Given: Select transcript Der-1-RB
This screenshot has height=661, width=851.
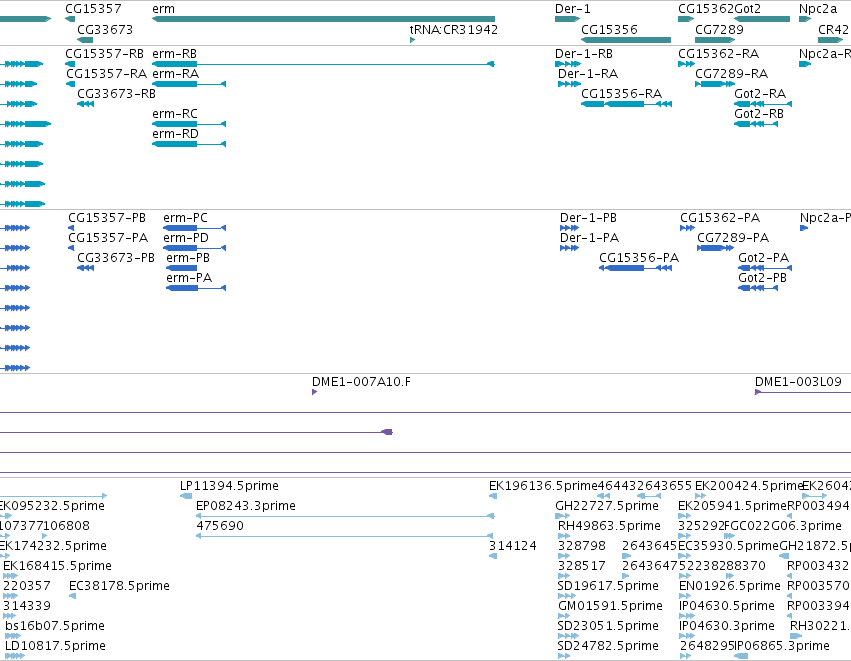Looking at the screenshot, I should (x=583, y=54).
